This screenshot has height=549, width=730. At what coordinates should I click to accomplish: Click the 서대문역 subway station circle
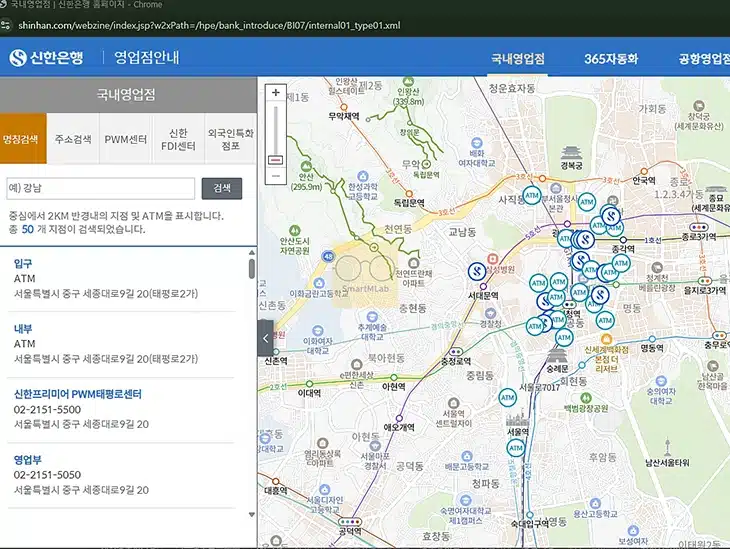483,286
